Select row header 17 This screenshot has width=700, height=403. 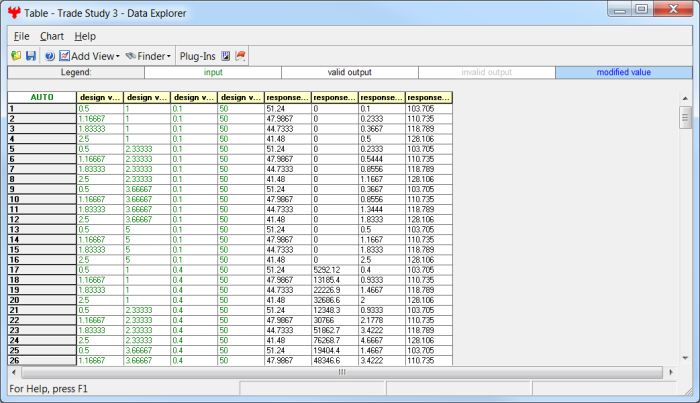click(42, 269)
